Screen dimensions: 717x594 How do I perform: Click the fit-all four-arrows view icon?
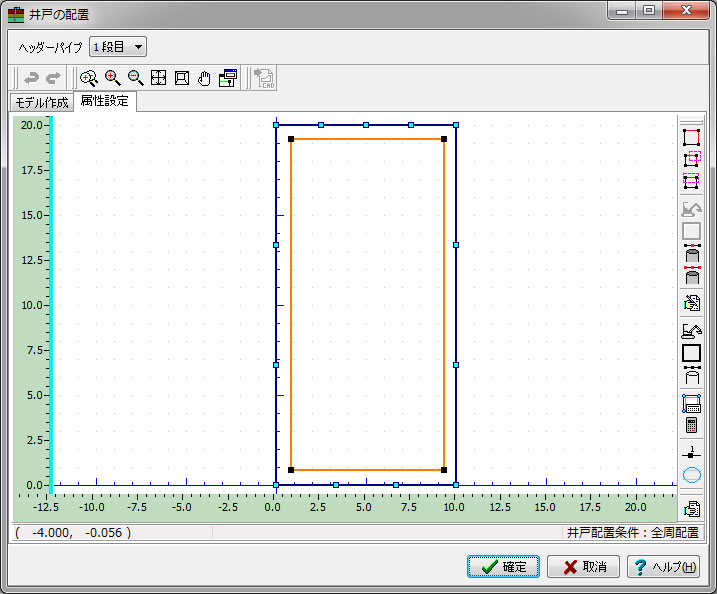(158, 78)
